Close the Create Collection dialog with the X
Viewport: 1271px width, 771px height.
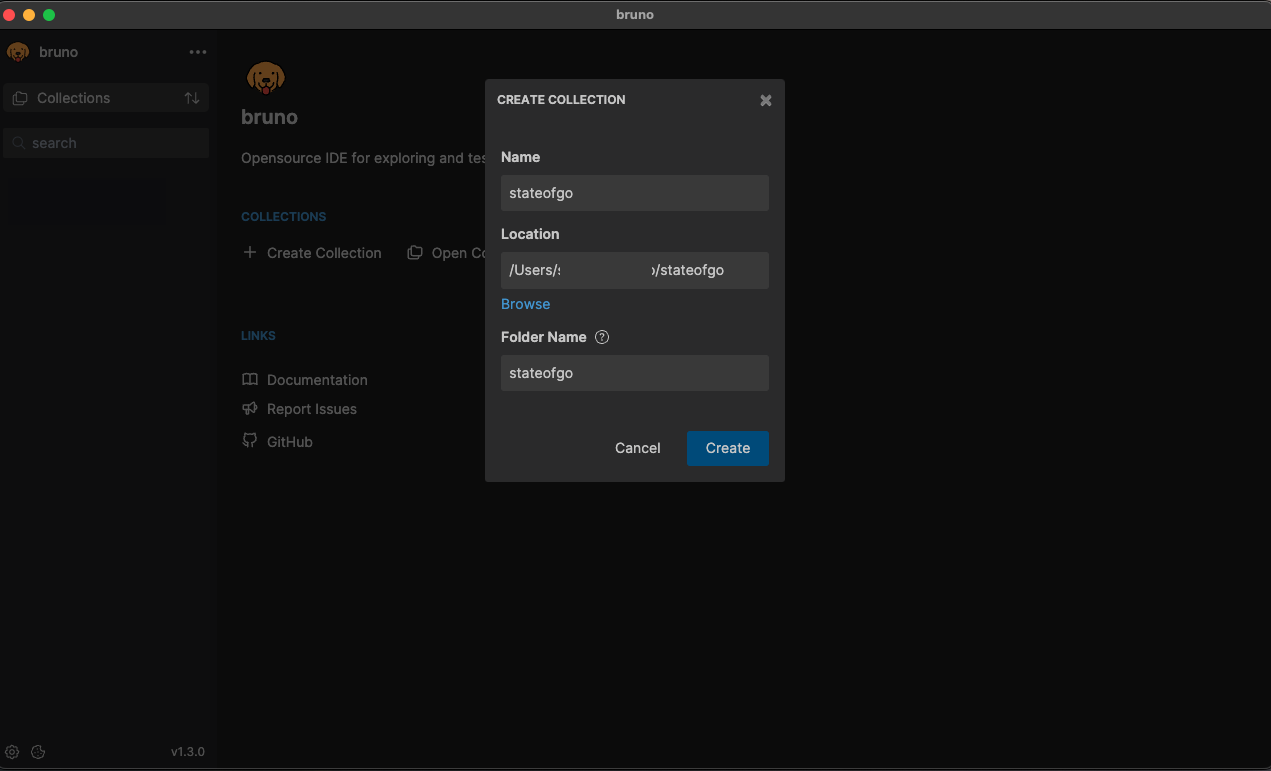[x=766, y=100]
